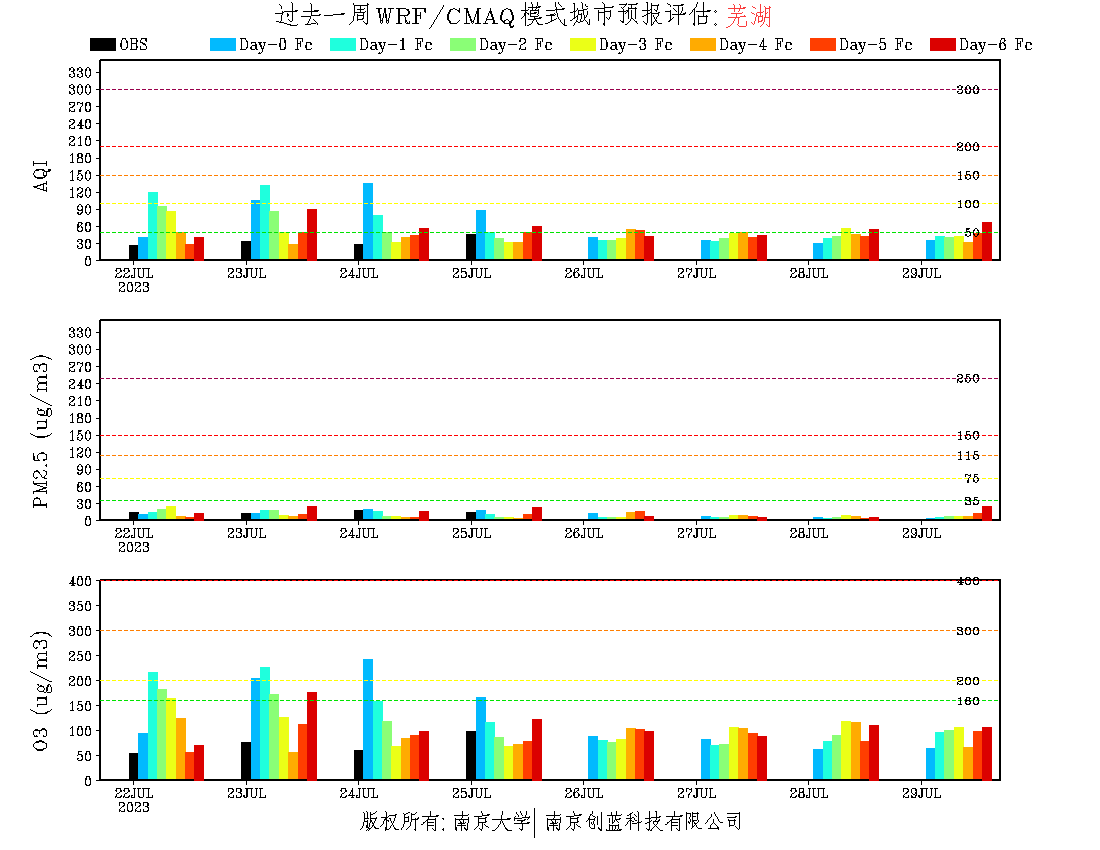Click the orange Day-4 Fc legend swatch
This screenshot has height=850, width=1100.
[702, 44]
